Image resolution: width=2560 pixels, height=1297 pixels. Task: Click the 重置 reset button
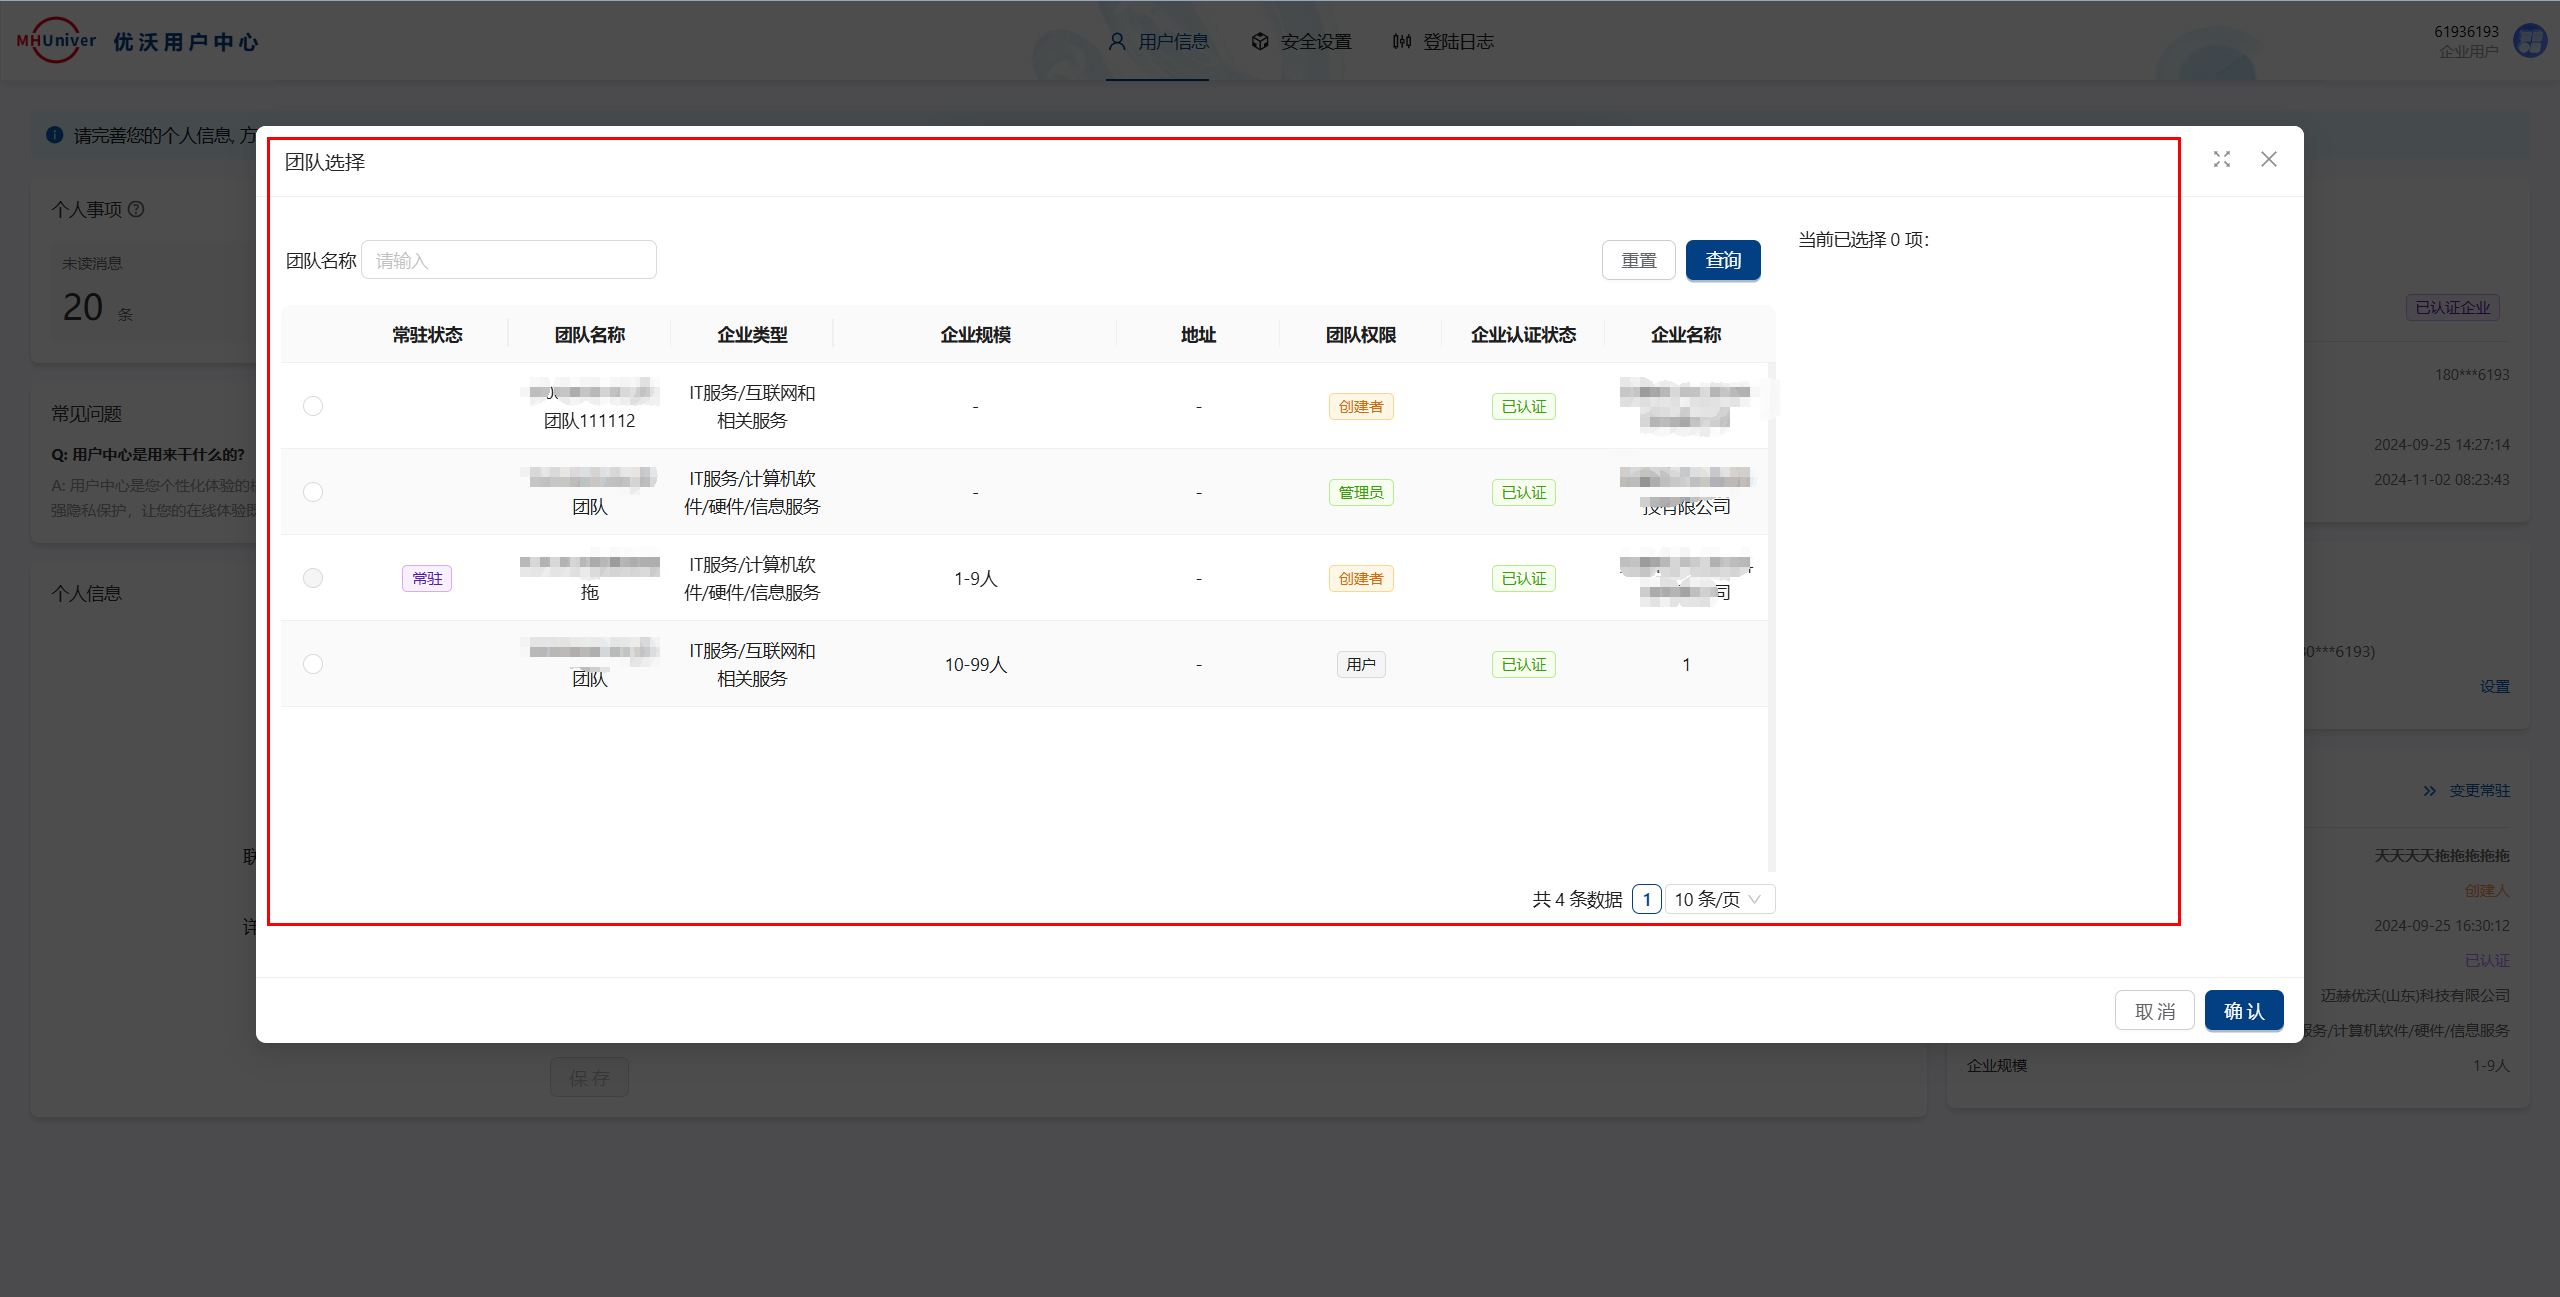tap(1638, 261)
